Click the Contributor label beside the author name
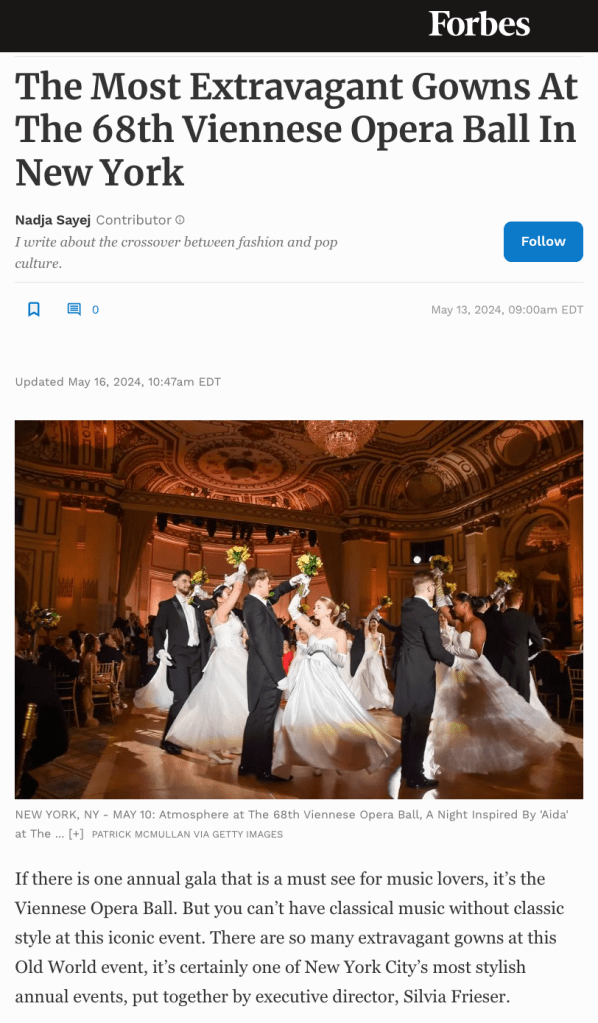Image resolution: width=598 pixels, height=1023 pixels. [134, 220]
